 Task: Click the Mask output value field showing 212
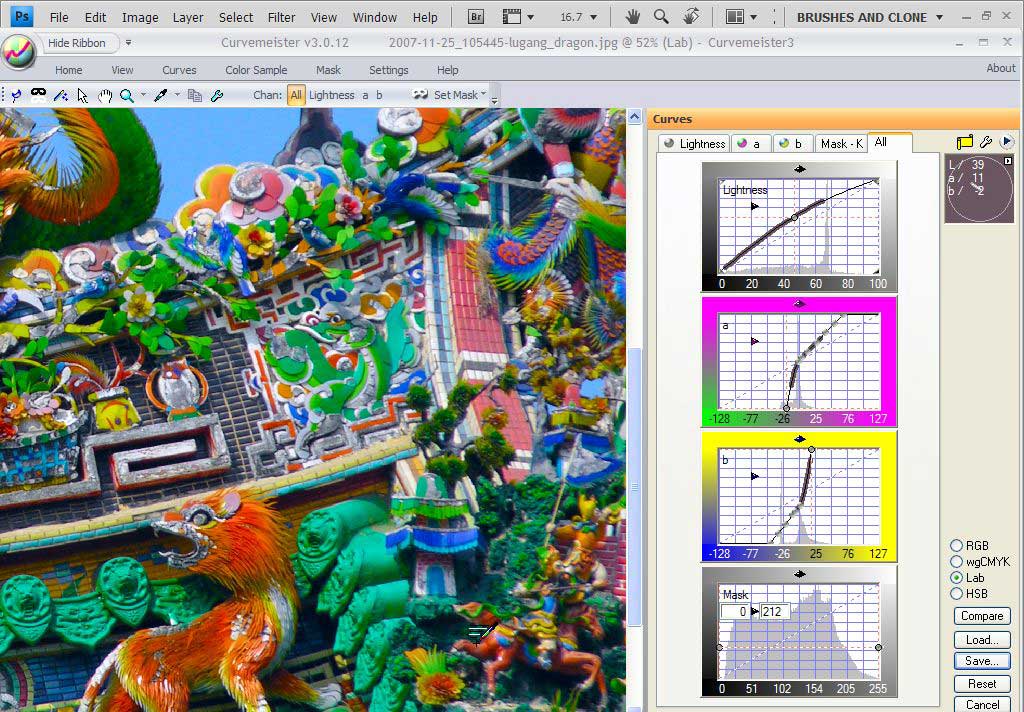[x=775, y=611]
